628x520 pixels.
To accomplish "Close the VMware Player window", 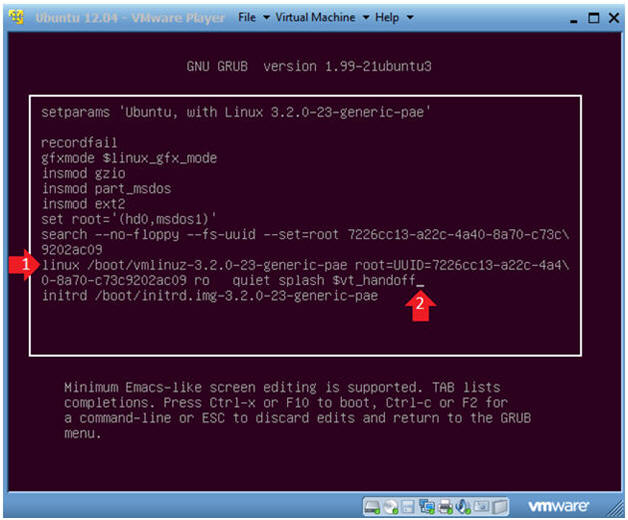I will 614,18.
